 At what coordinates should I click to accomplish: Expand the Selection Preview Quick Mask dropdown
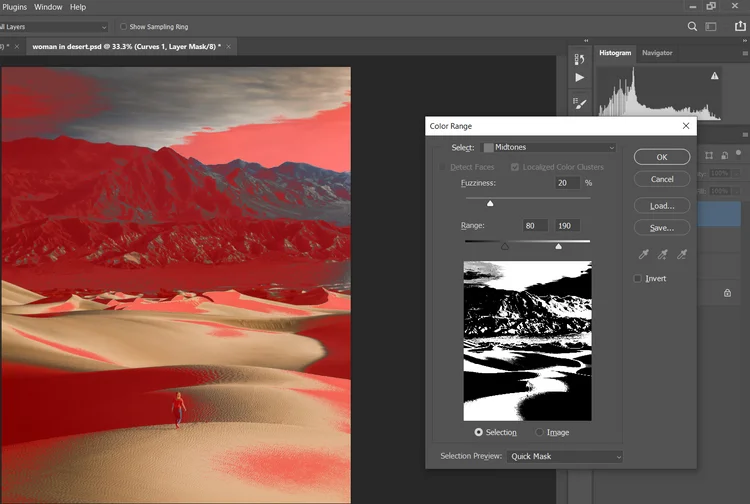pyautogui.click(x=565, y=456)
